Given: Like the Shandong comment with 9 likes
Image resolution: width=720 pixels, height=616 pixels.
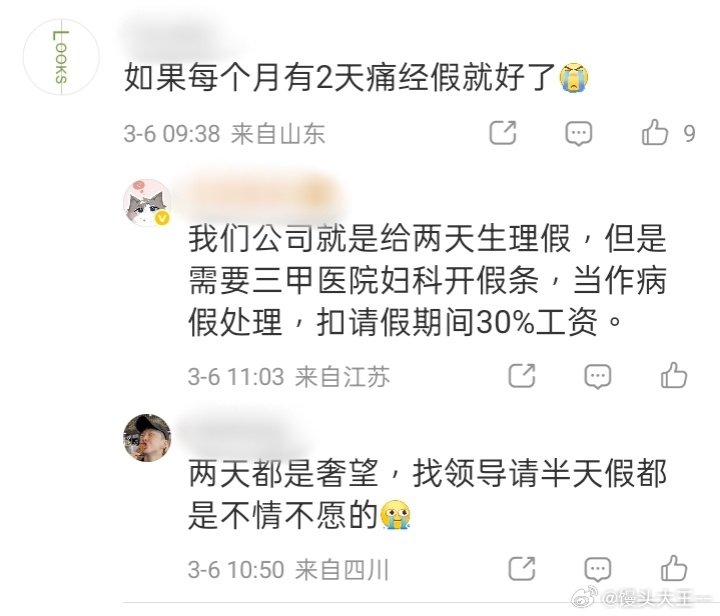Looking at the screenshot, I should coord(654,132).
